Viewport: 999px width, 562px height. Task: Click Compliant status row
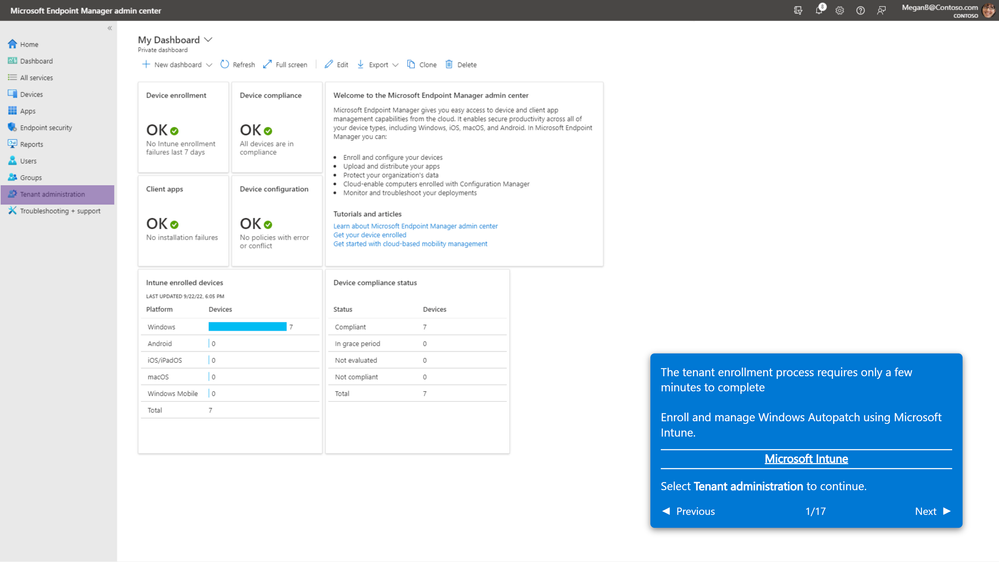tap(417, 327)
